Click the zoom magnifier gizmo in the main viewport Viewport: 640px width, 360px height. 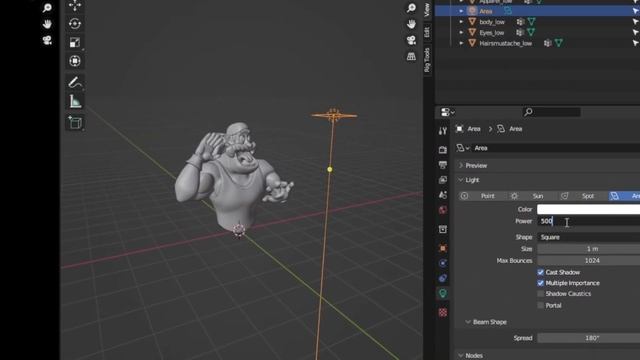[x=411, y=8]
